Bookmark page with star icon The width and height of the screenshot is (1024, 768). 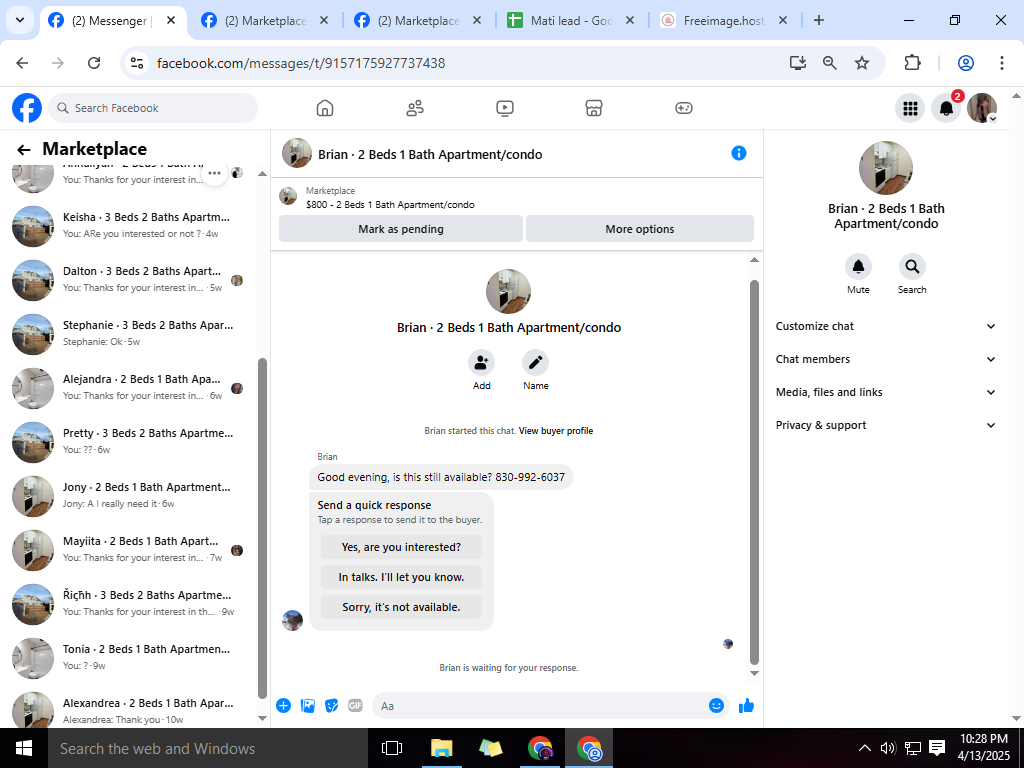[x=862, y=63]
